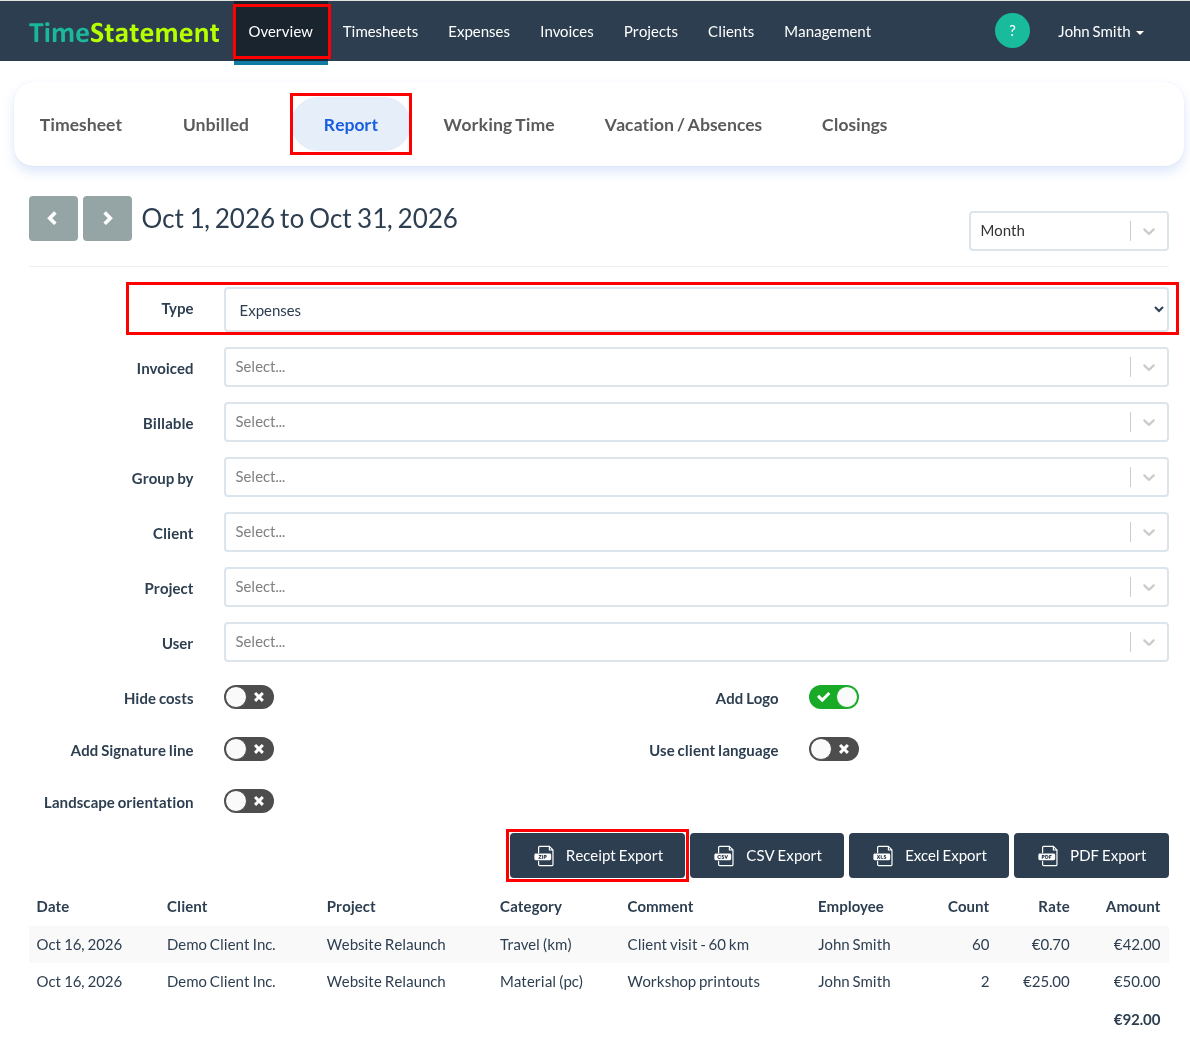Viewport: 1190px width, 1064px height.
Task: Click the €25.00 rate cell
Action: pos(1046,982)
